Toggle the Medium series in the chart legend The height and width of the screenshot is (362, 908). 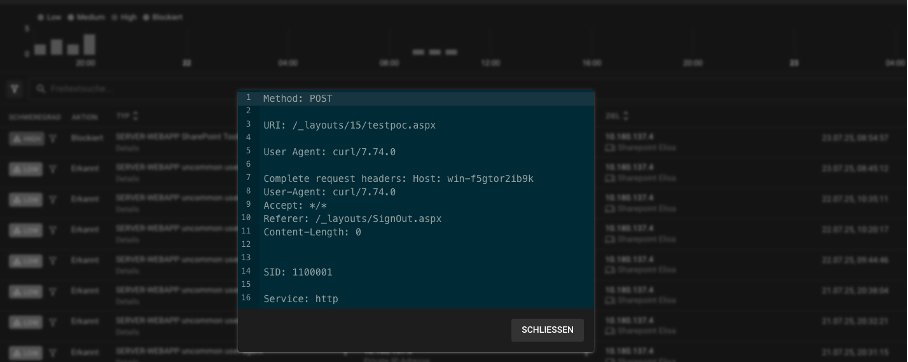[x=87, y=17]
